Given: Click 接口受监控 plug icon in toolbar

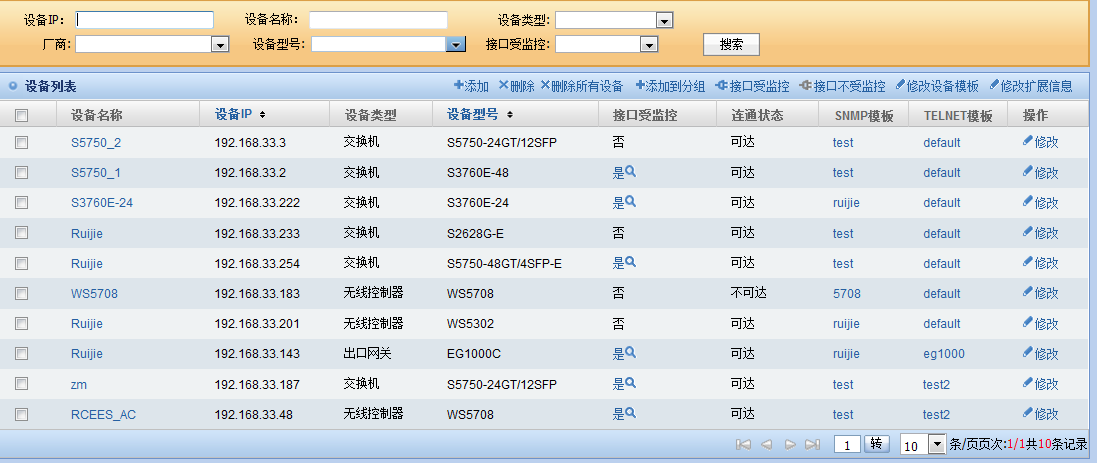Looking at the screenshot, I should (721, 85).
